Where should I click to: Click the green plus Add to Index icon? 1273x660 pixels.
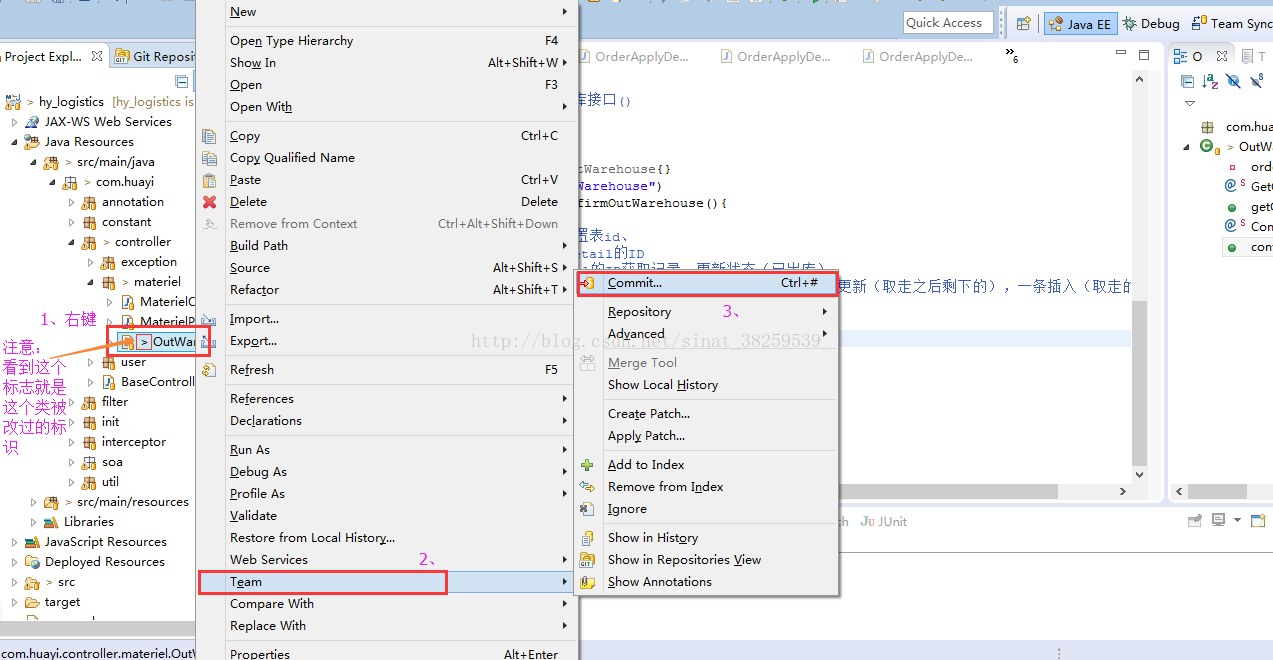point(588,465)
